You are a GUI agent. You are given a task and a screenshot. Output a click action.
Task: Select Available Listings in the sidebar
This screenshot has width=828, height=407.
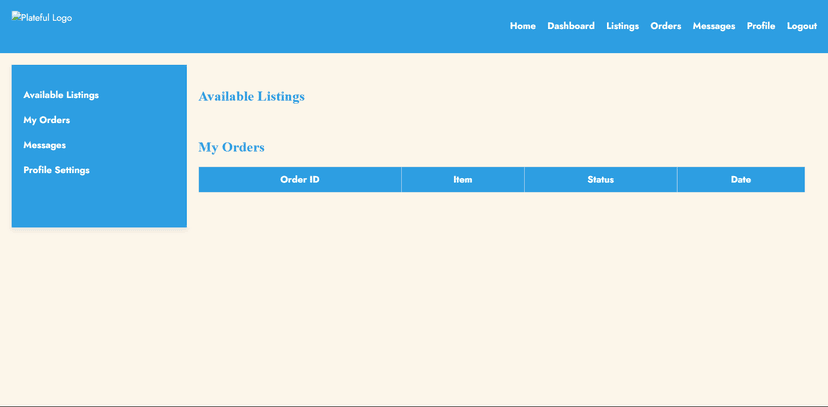pyautogui.click(x=61, y=95)
